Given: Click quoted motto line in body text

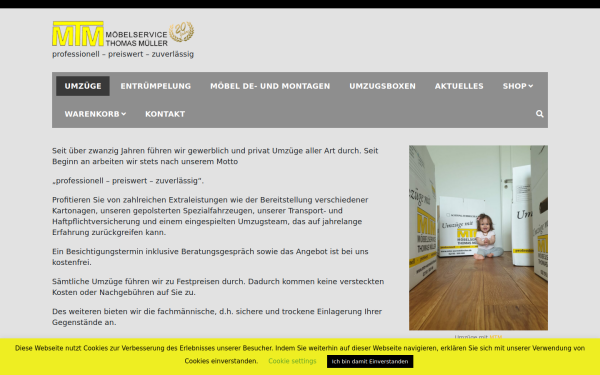Looking at the screenshot, I should (128, 181).
